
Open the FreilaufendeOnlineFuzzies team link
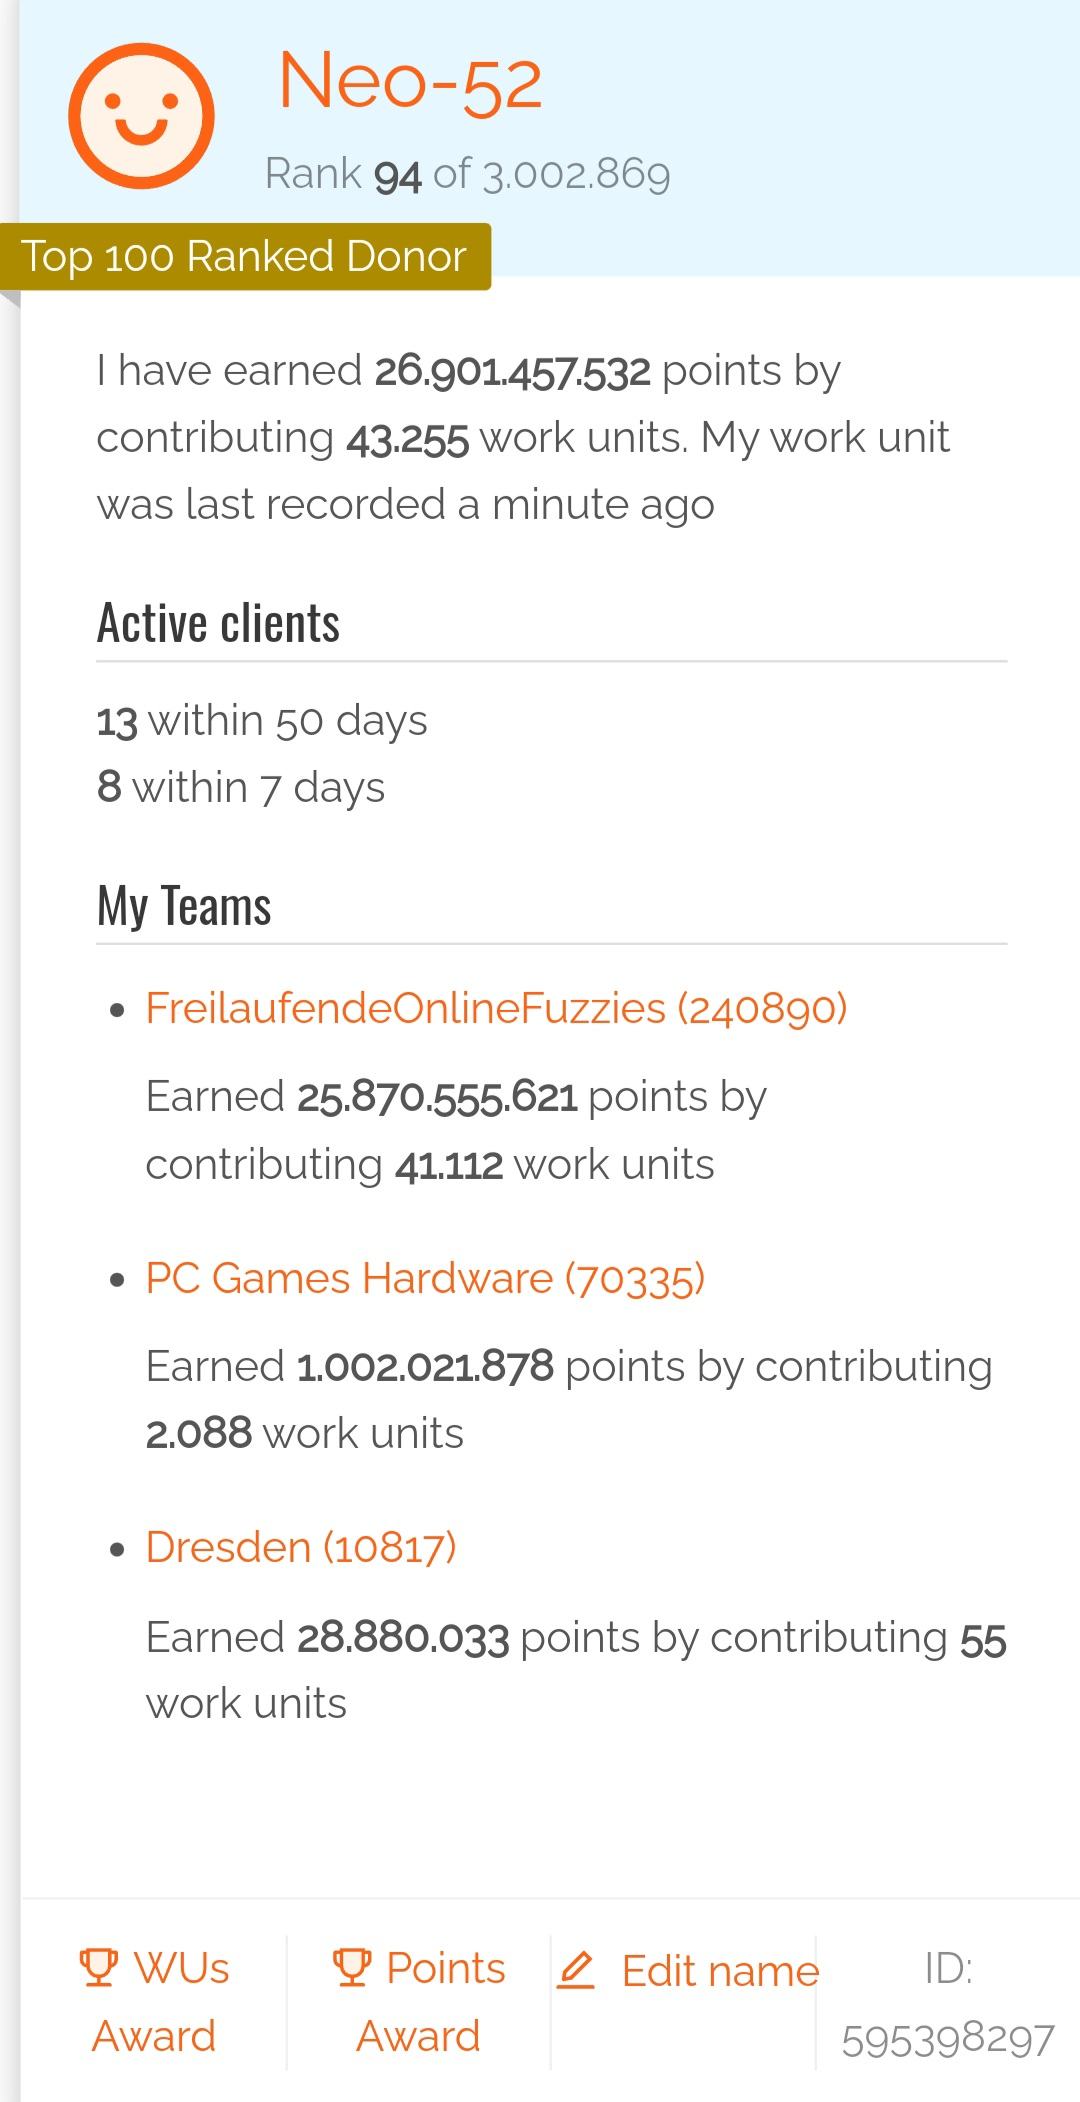pyautogui.click(x=496, y=1008)
